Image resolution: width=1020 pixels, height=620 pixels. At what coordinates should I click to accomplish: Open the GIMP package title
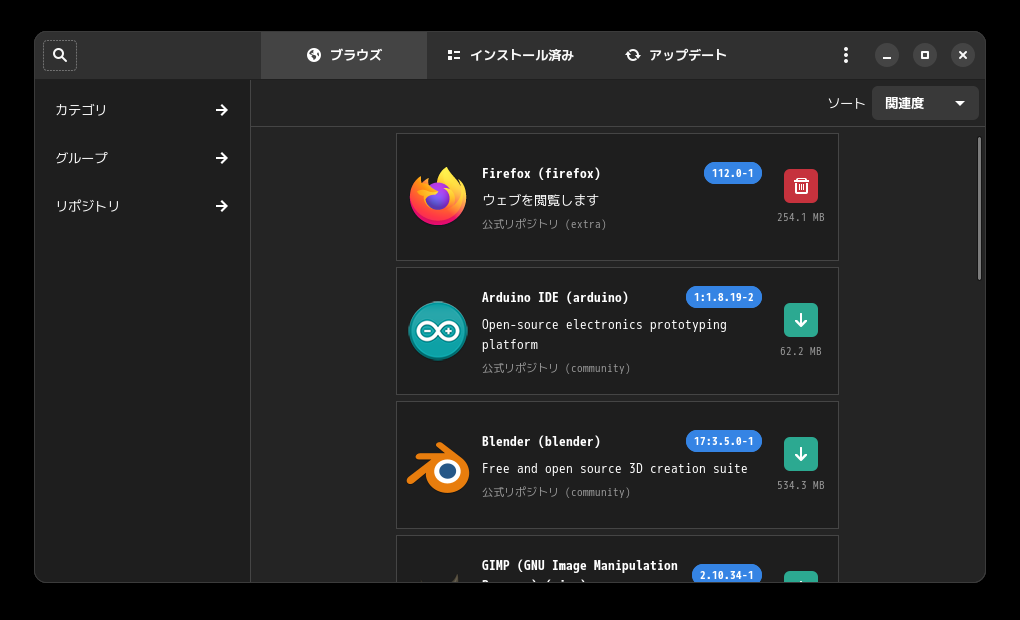click(x=580, y=570)
